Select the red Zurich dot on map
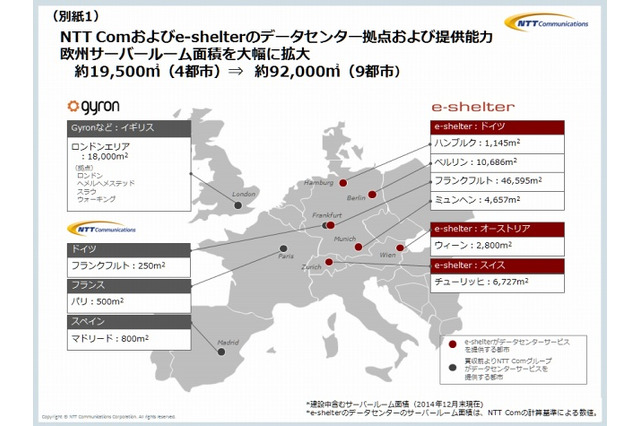Screen dimensions: 640x426 [329, 262]
